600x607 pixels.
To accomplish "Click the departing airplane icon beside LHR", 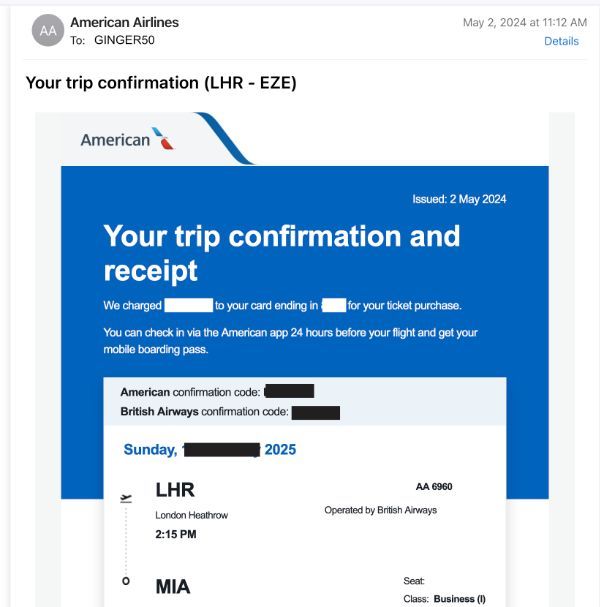I will [126, 498].
